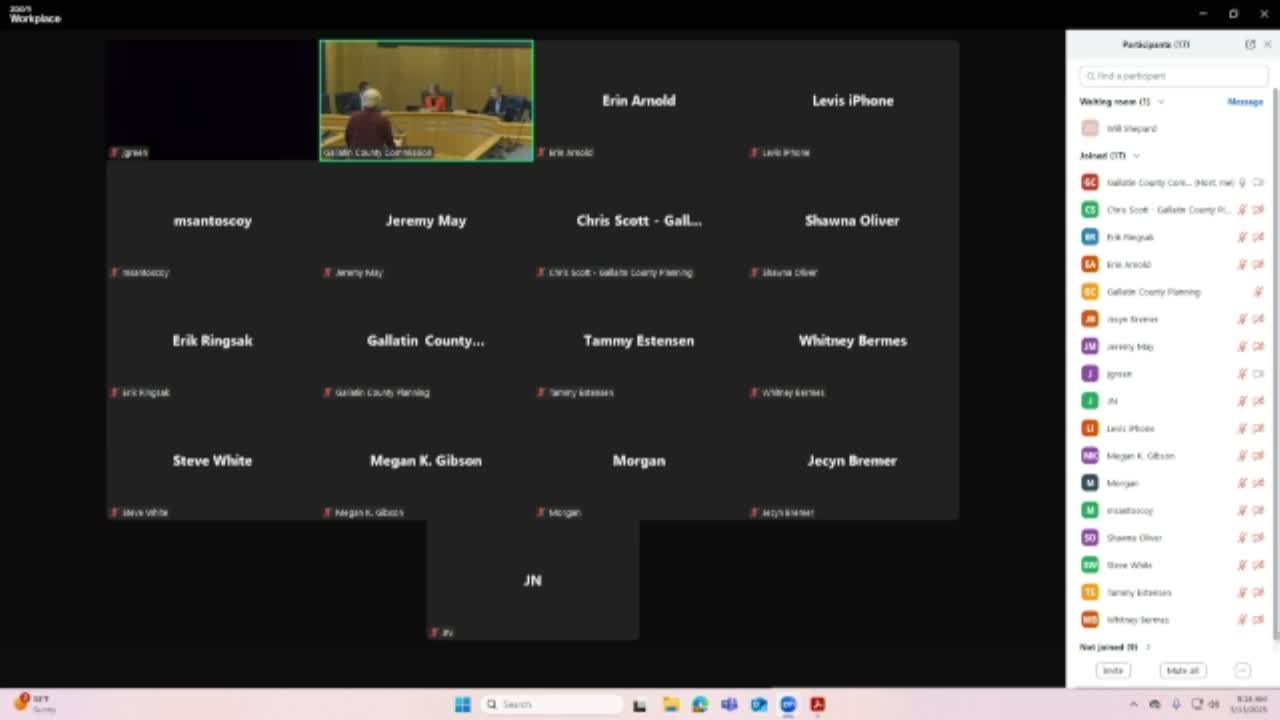Click Will Shepard's avatar in waiting room
The height and width of the screenshot is (720, 1280).
tap(1090, 128)
